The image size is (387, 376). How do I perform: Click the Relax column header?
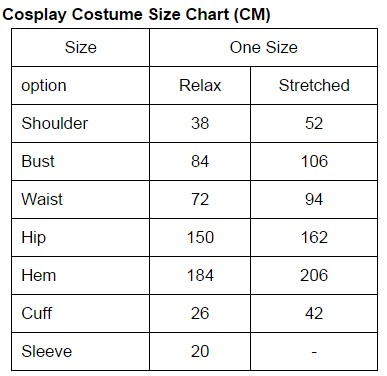[200, 85]
